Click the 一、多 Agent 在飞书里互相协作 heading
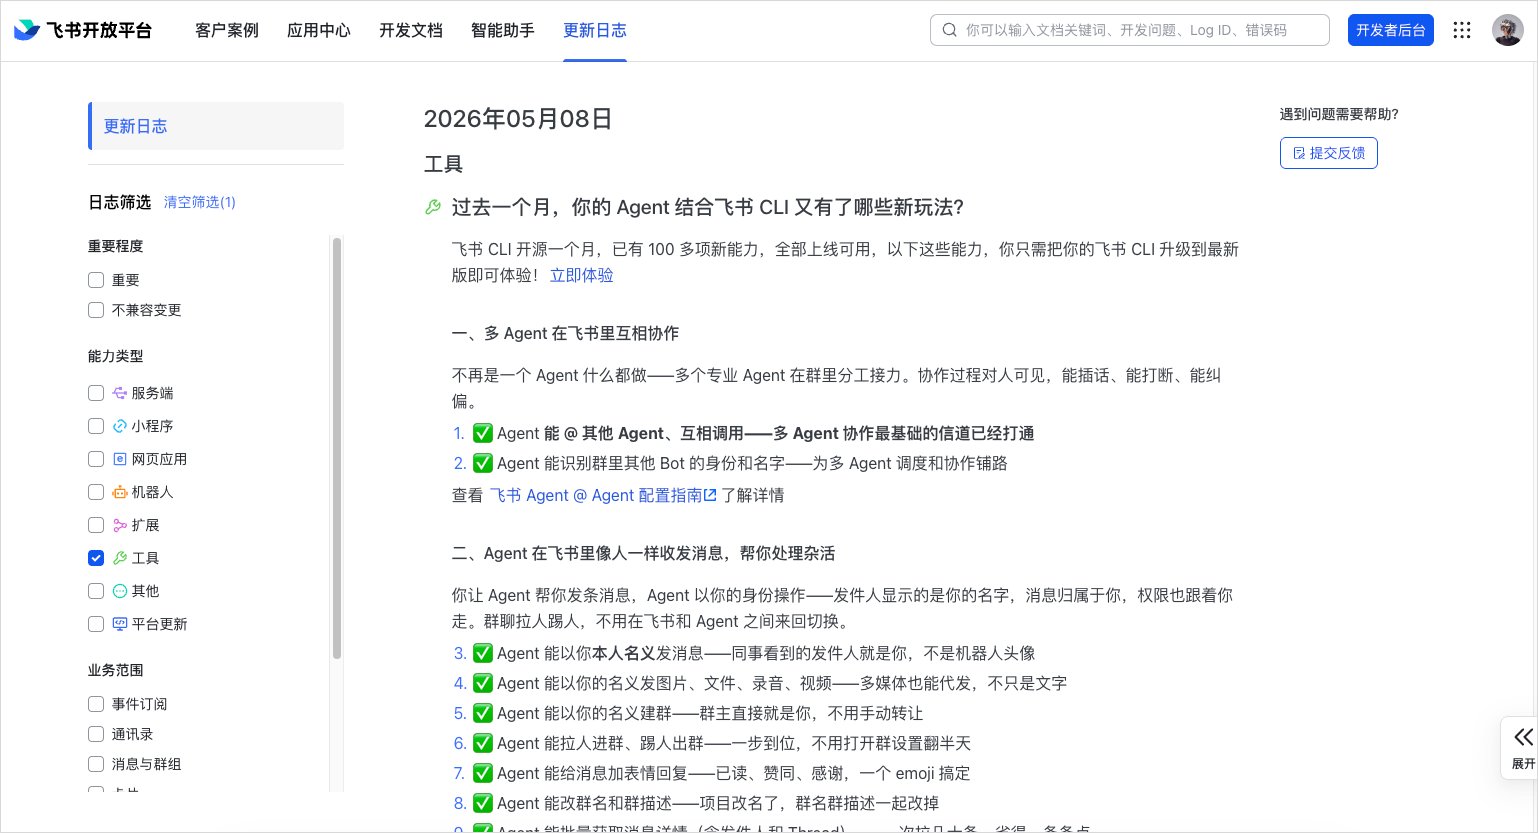This screenshot has width=1538, height=833. click(566, 333)
